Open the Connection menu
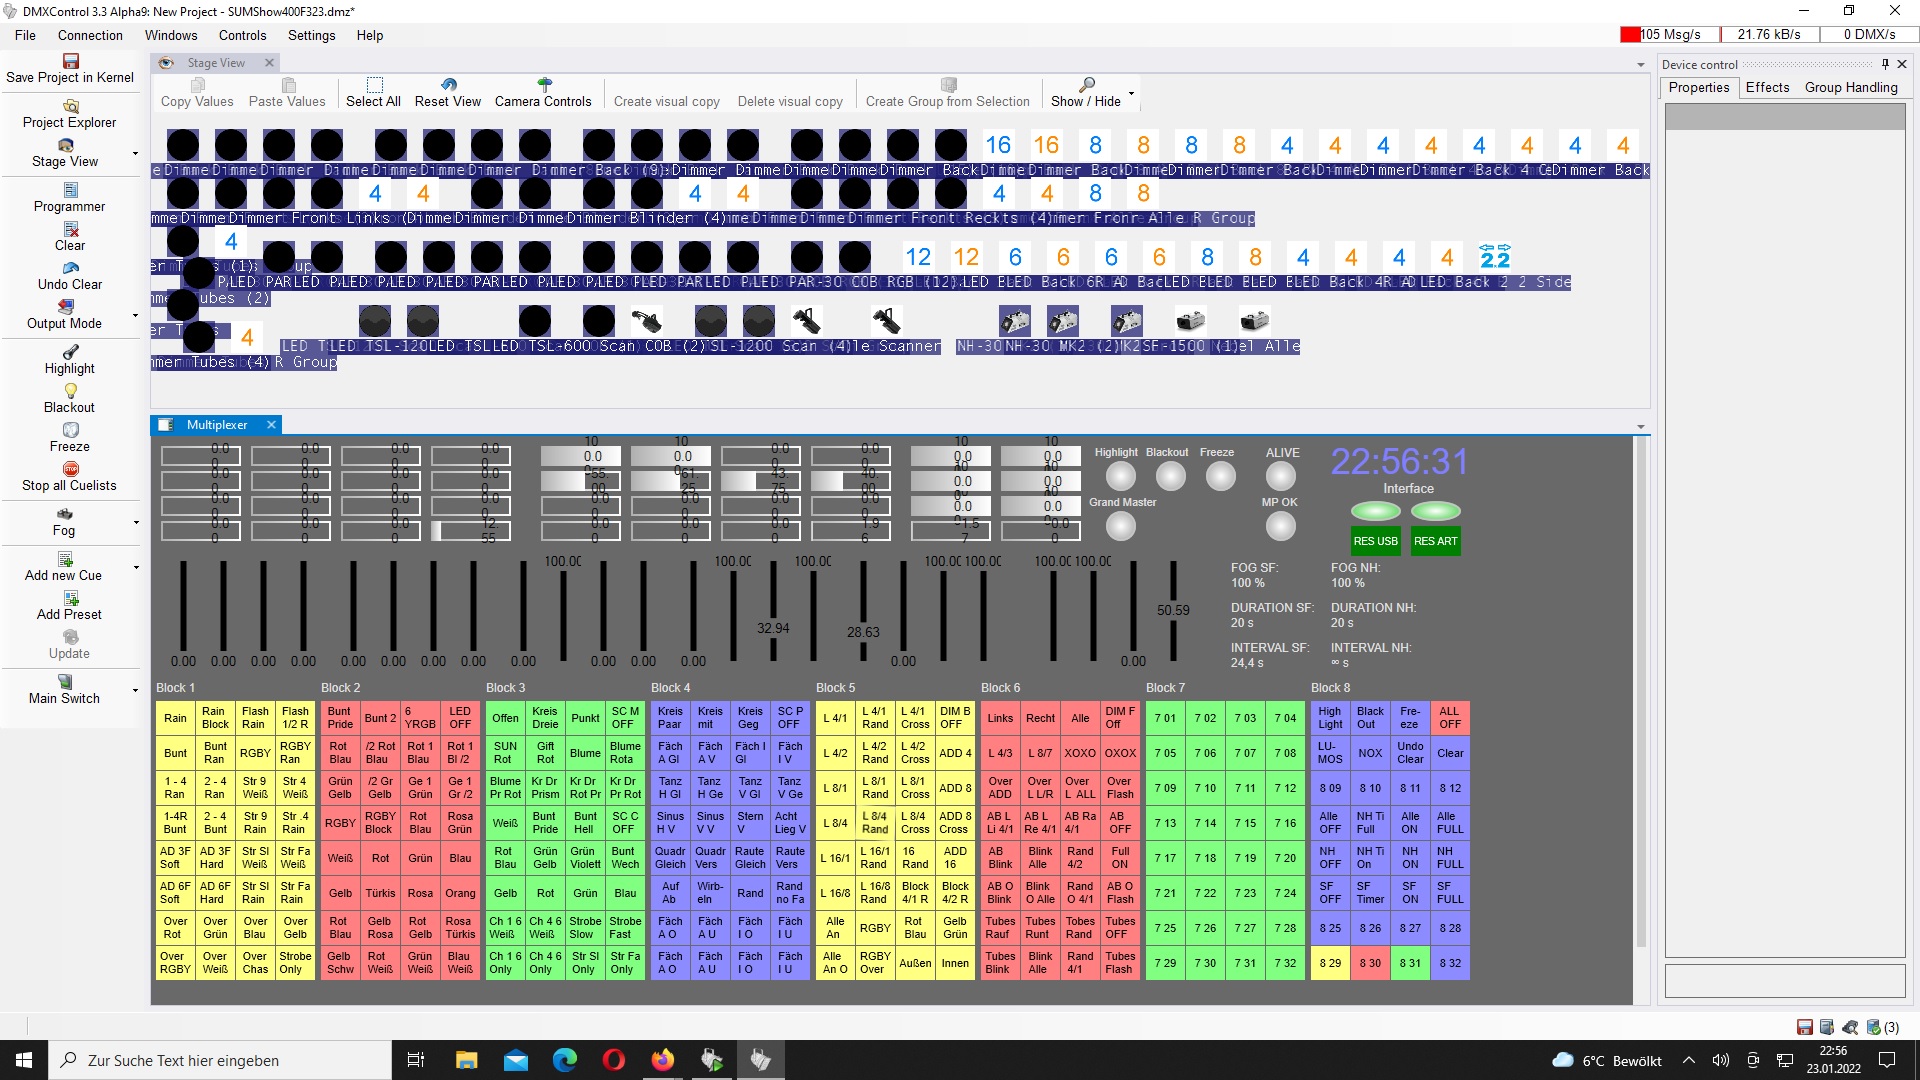Screen dimensions: 1920x1080 click(x=90, y=35)
